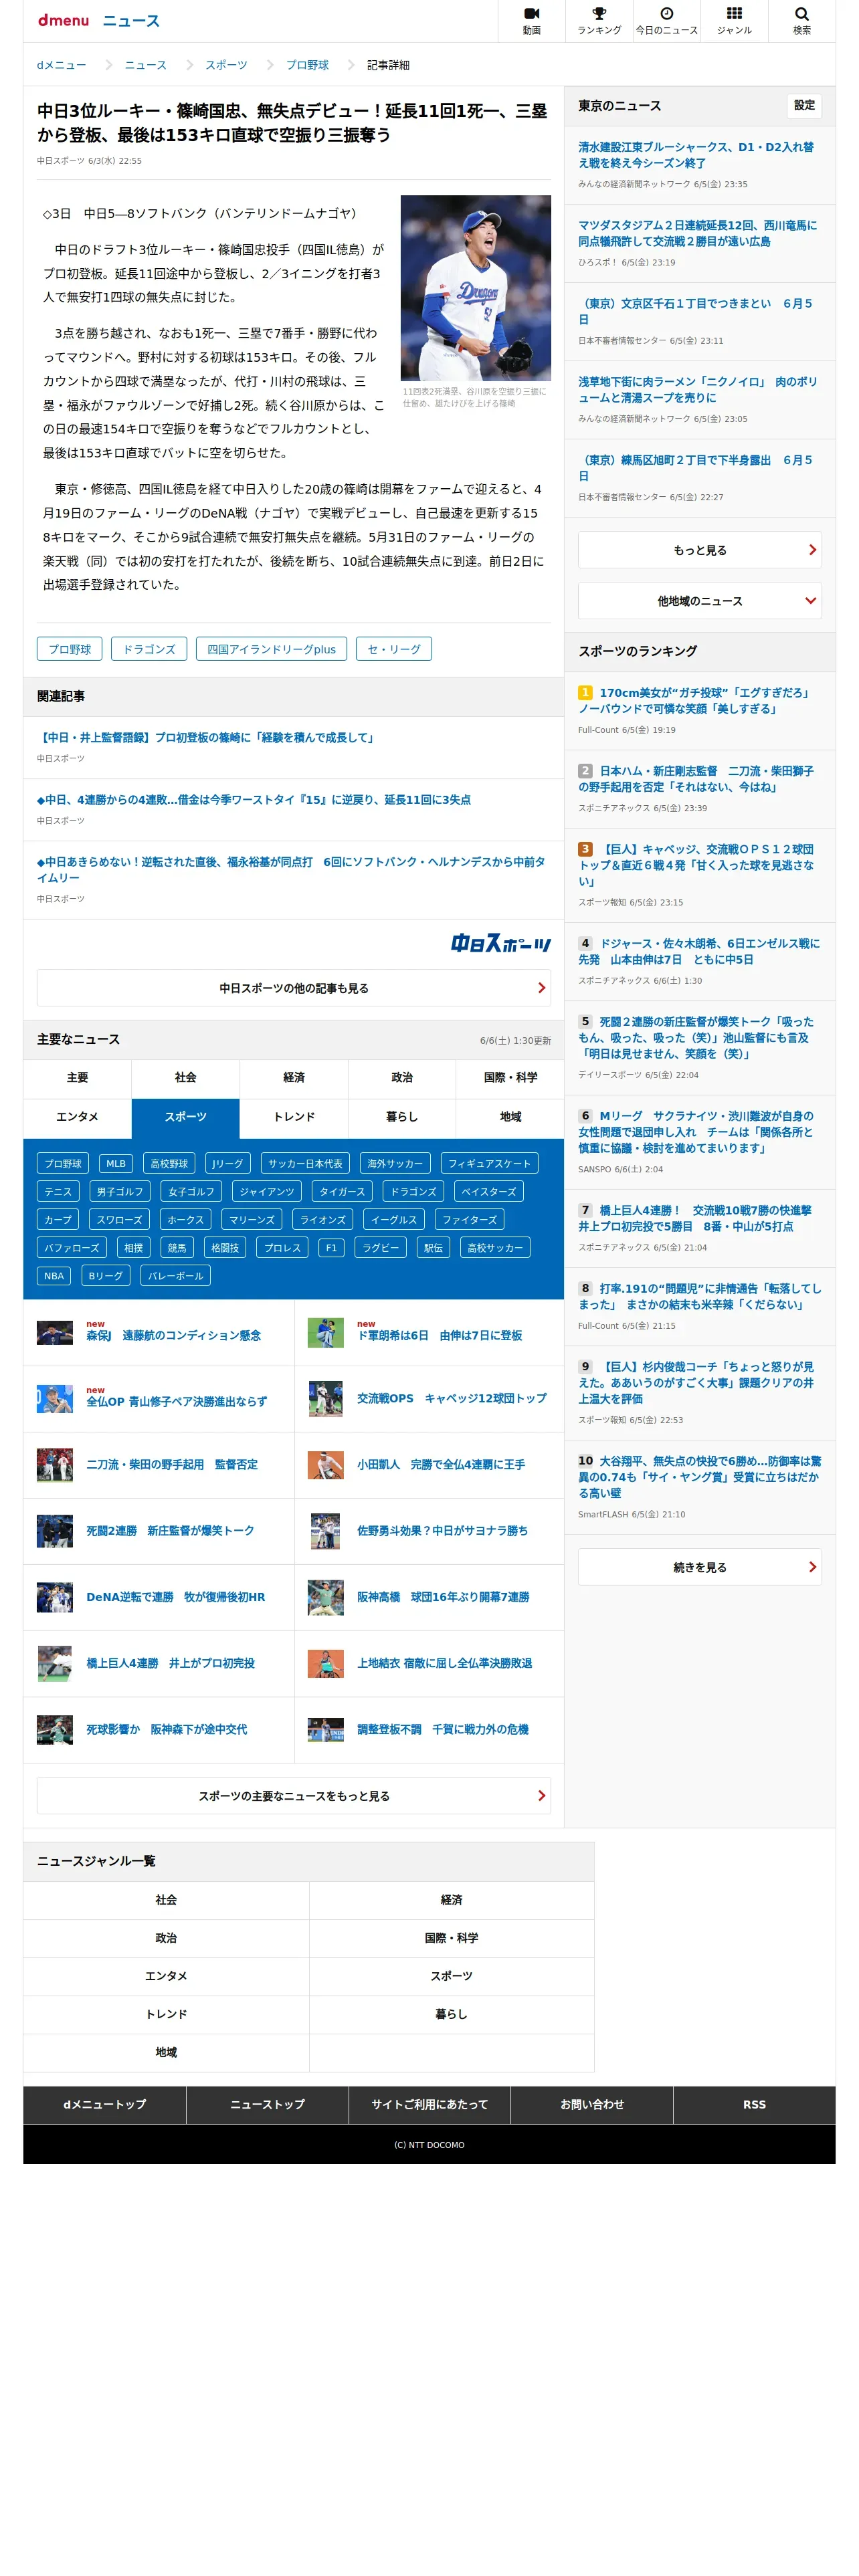Image resolution: width=859 pixels, height=2576 pixels.
Task: Select the 暮らし news tab
Action: pyautogui.click(x=402, y=1117)
